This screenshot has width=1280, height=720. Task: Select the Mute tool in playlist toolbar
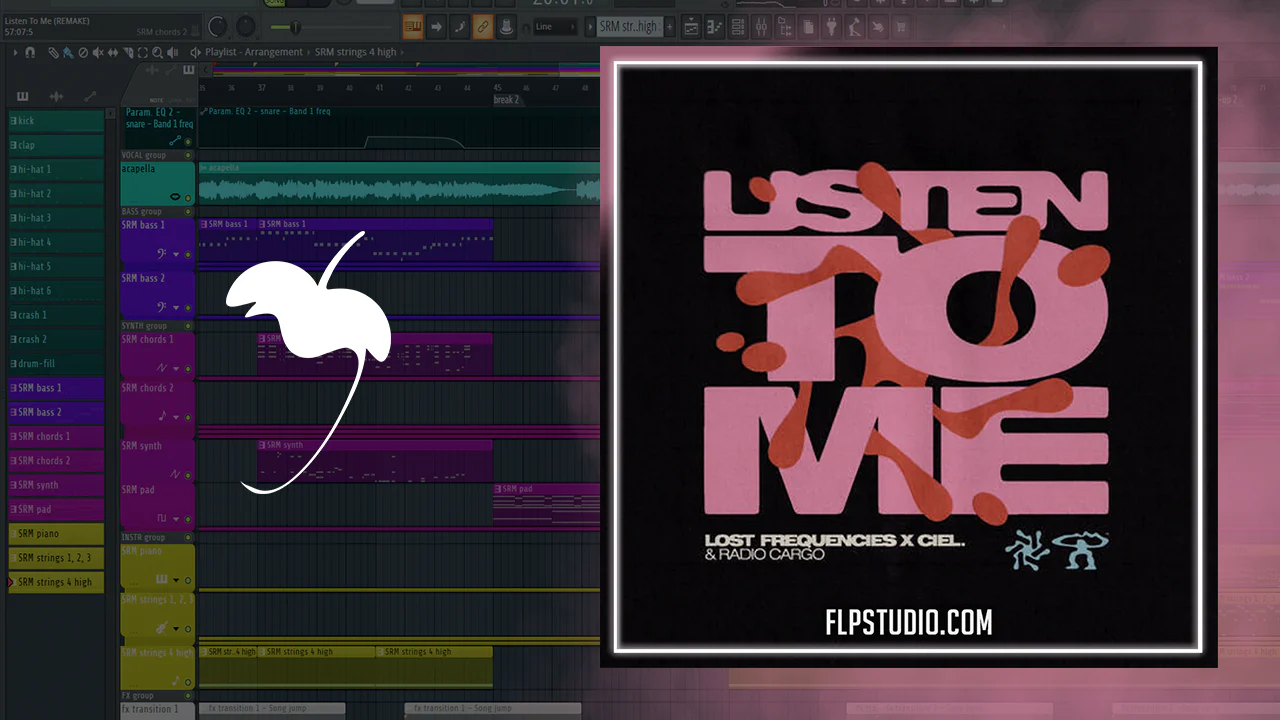tap(98, 52)
